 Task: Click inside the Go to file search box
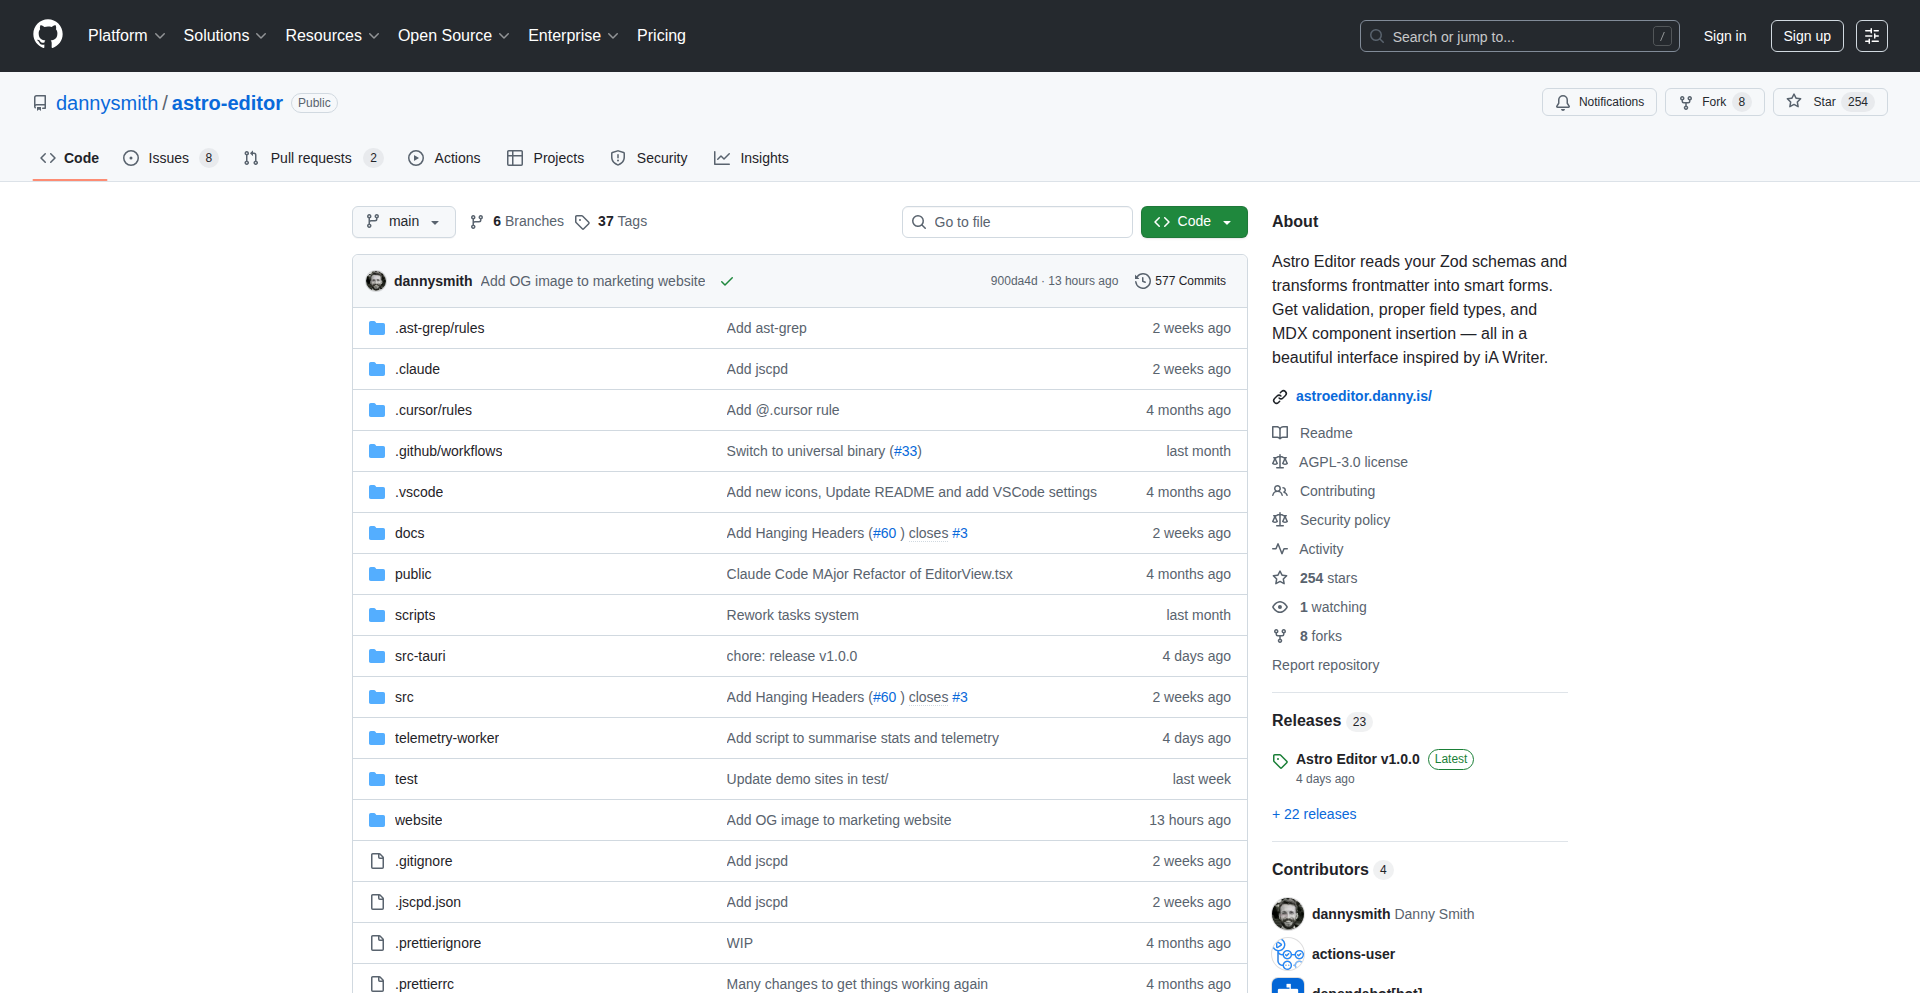(x=1017, y=221)
